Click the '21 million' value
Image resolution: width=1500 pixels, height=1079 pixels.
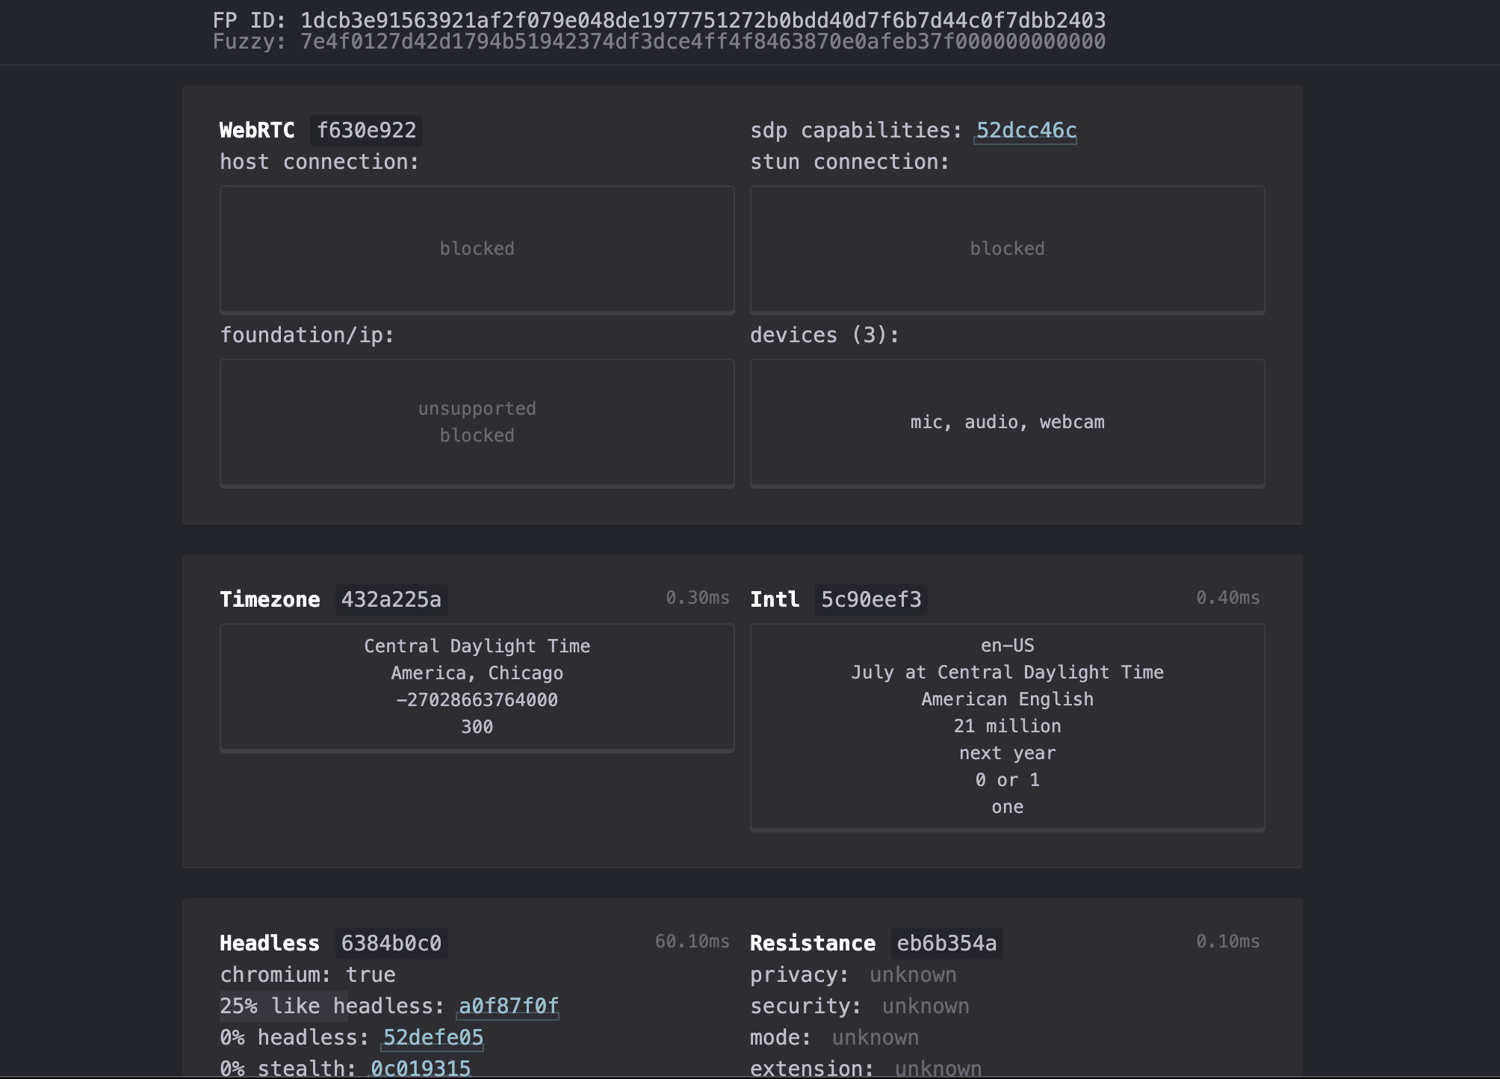1007,727
